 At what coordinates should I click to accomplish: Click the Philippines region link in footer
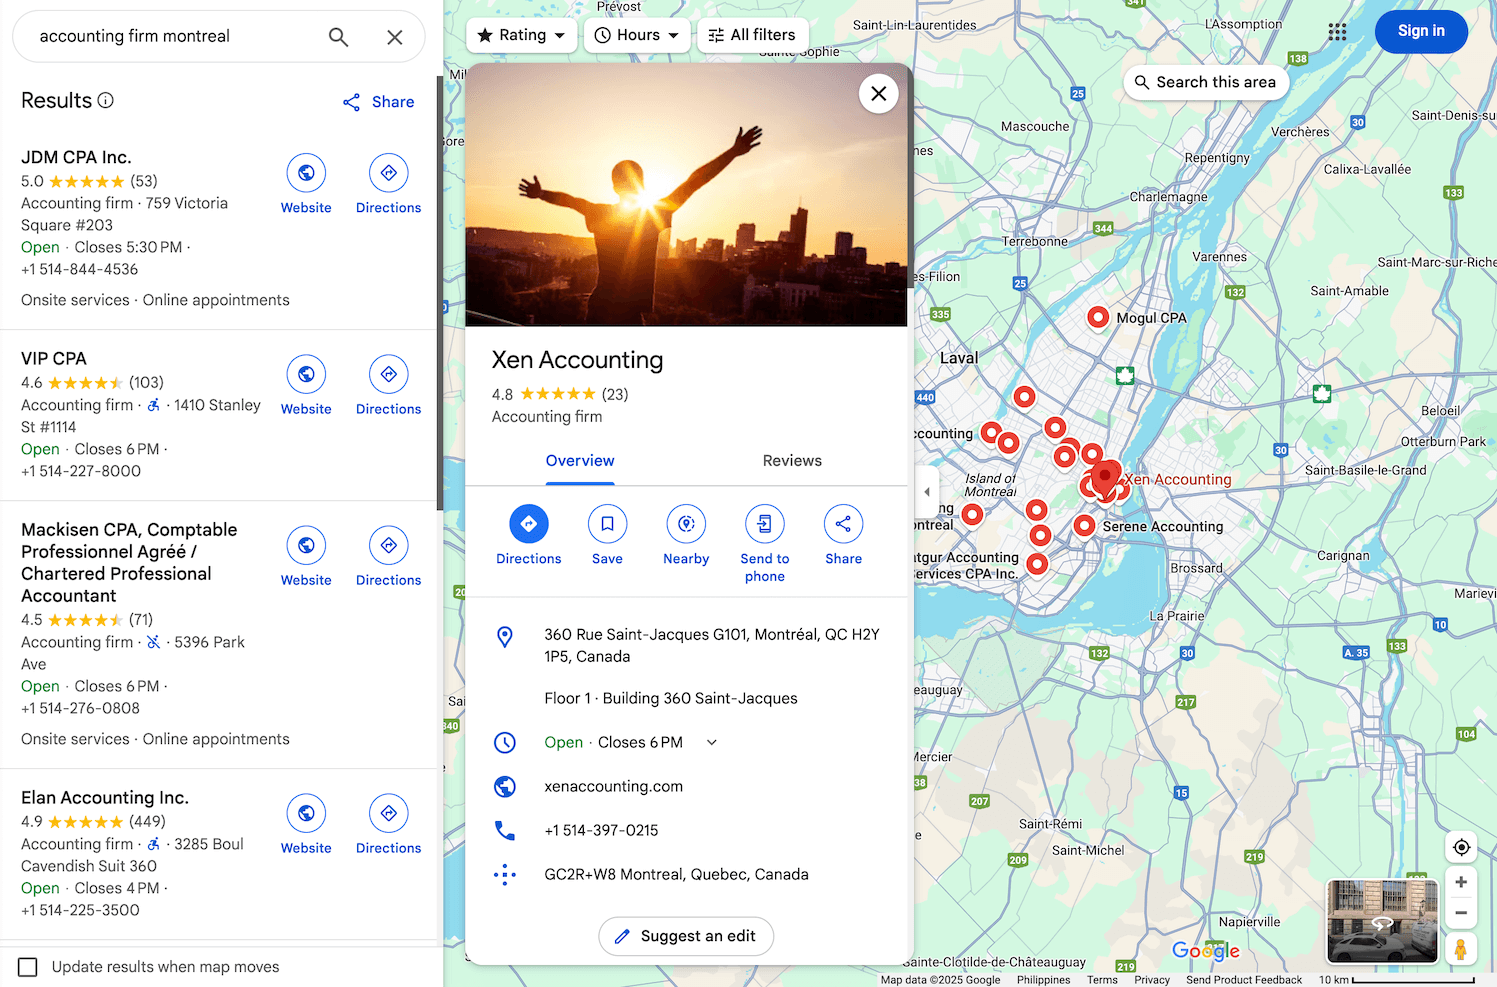click(x=1043, y=980)
